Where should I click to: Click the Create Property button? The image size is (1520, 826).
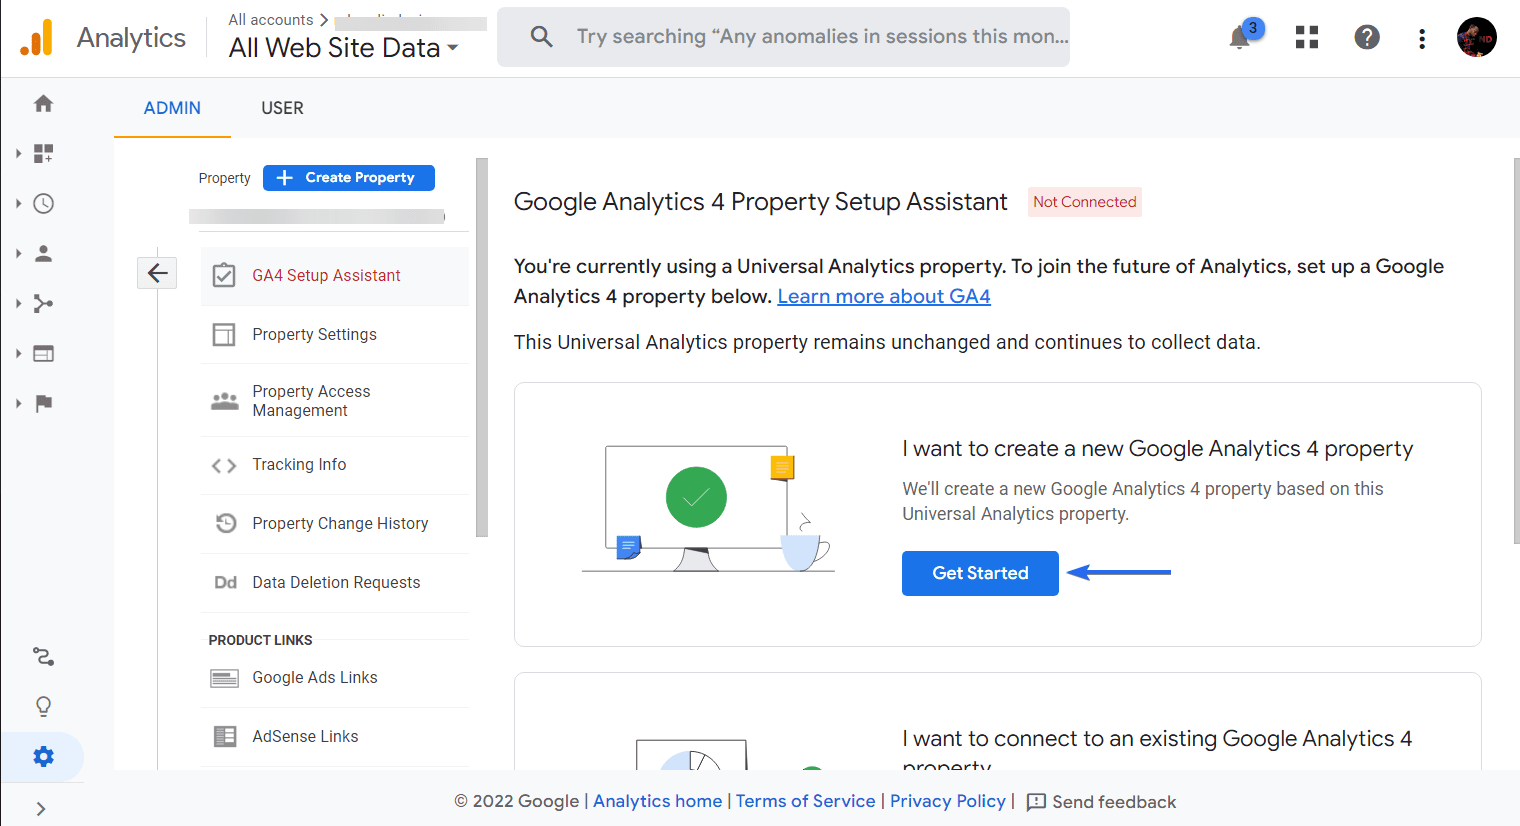point(348,177)
